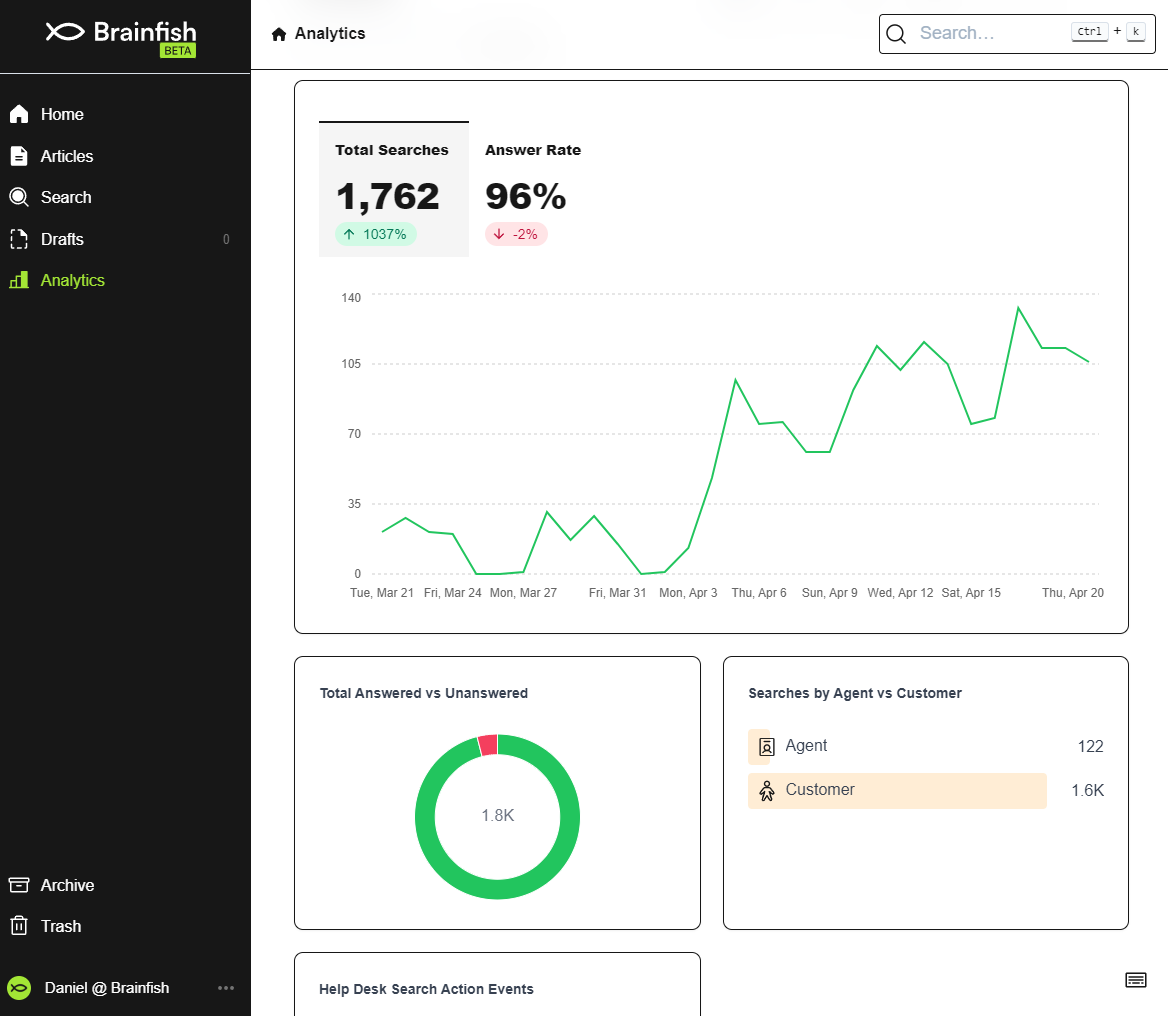
Task: Click the chart peak near Apr 17
Action: click(x=1018, y=308)
